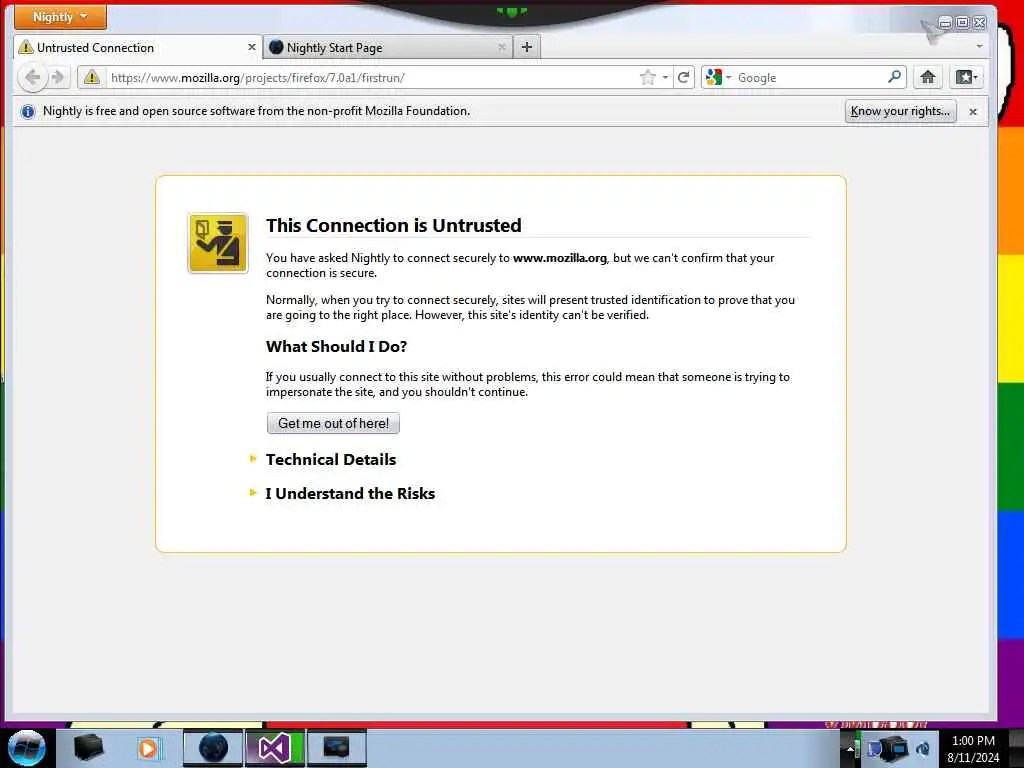Screen dimensions: 1024x768
Task: Expand I Understand the Risks section
Action: 350,494
